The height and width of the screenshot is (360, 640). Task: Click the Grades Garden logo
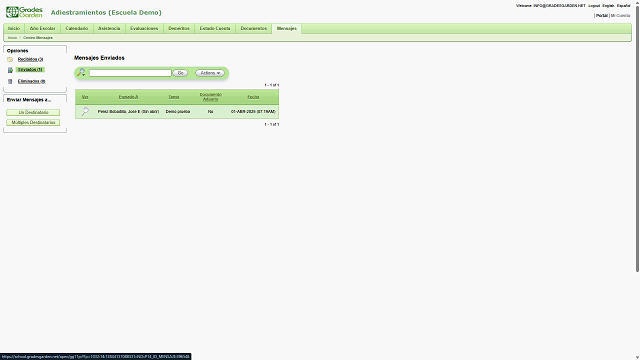click(24, 12)
